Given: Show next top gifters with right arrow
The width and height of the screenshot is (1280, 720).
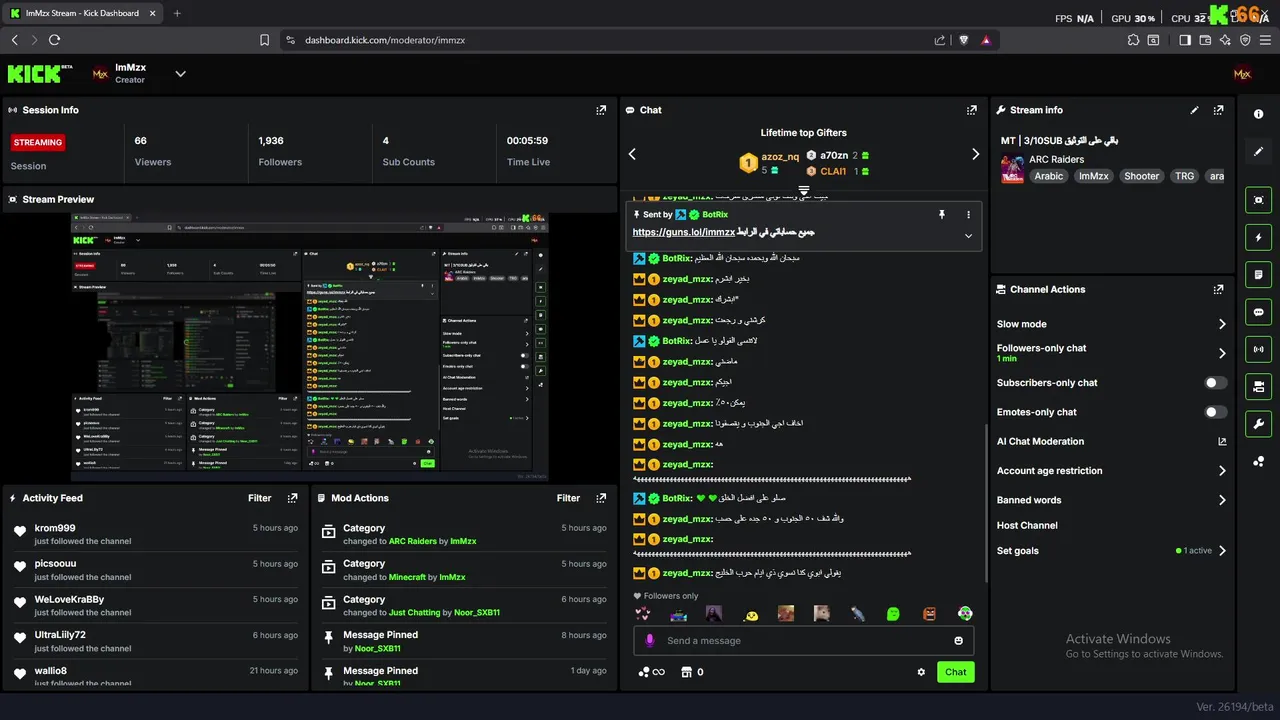Looking at the screenshot, I should point(975,154).
